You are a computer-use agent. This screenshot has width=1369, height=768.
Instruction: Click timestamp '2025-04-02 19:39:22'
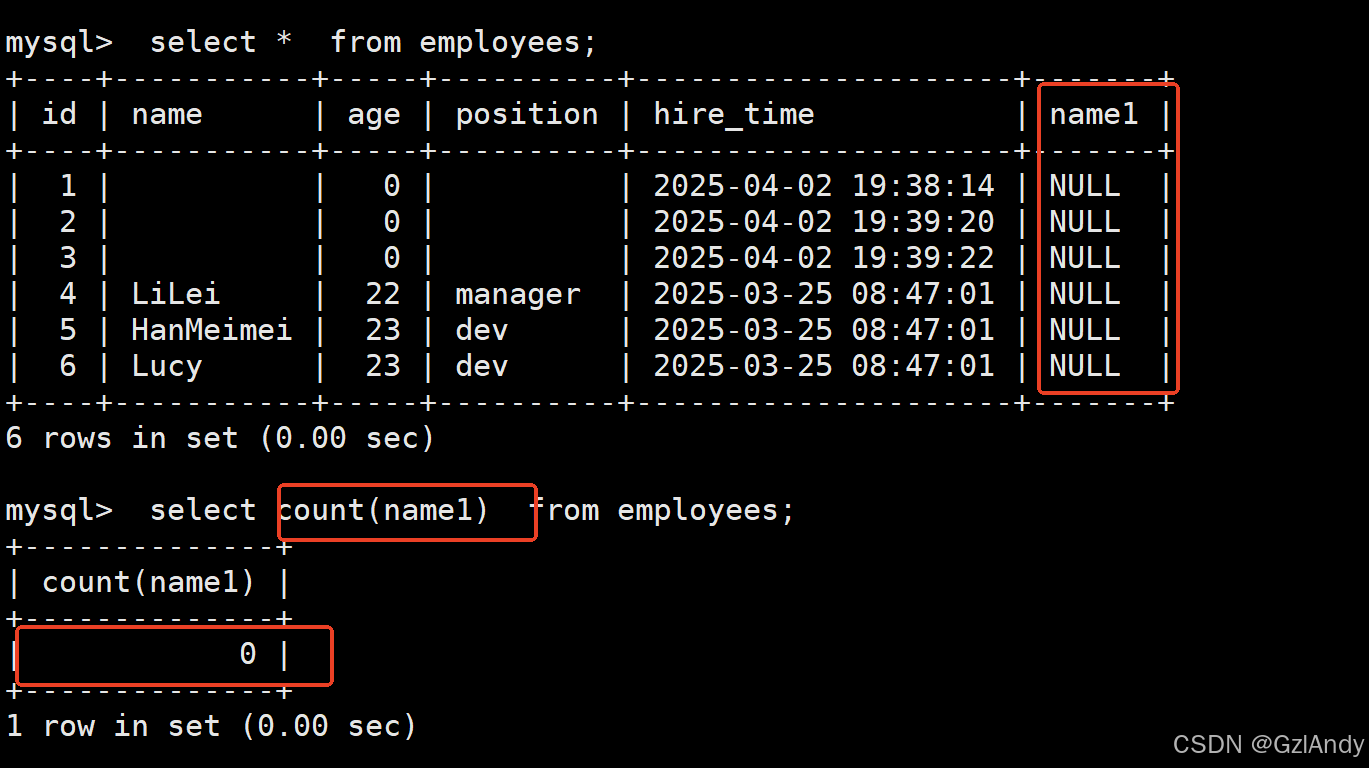[824, 258]
